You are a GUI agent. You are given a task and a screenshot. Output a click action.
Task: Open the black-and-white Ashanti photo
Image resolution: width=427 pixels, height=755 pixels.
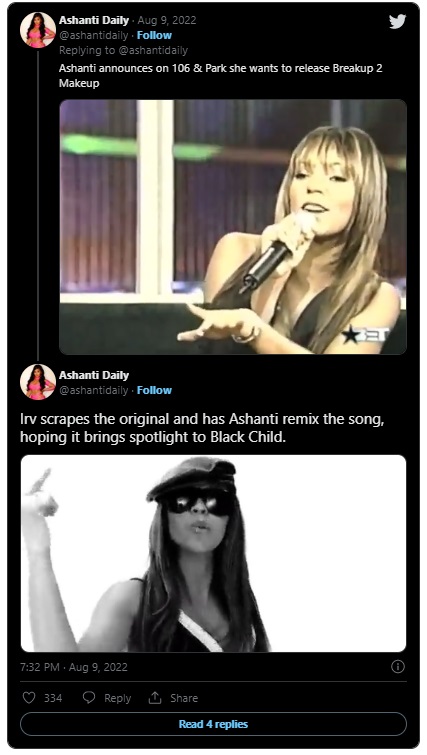pos(213,553)
